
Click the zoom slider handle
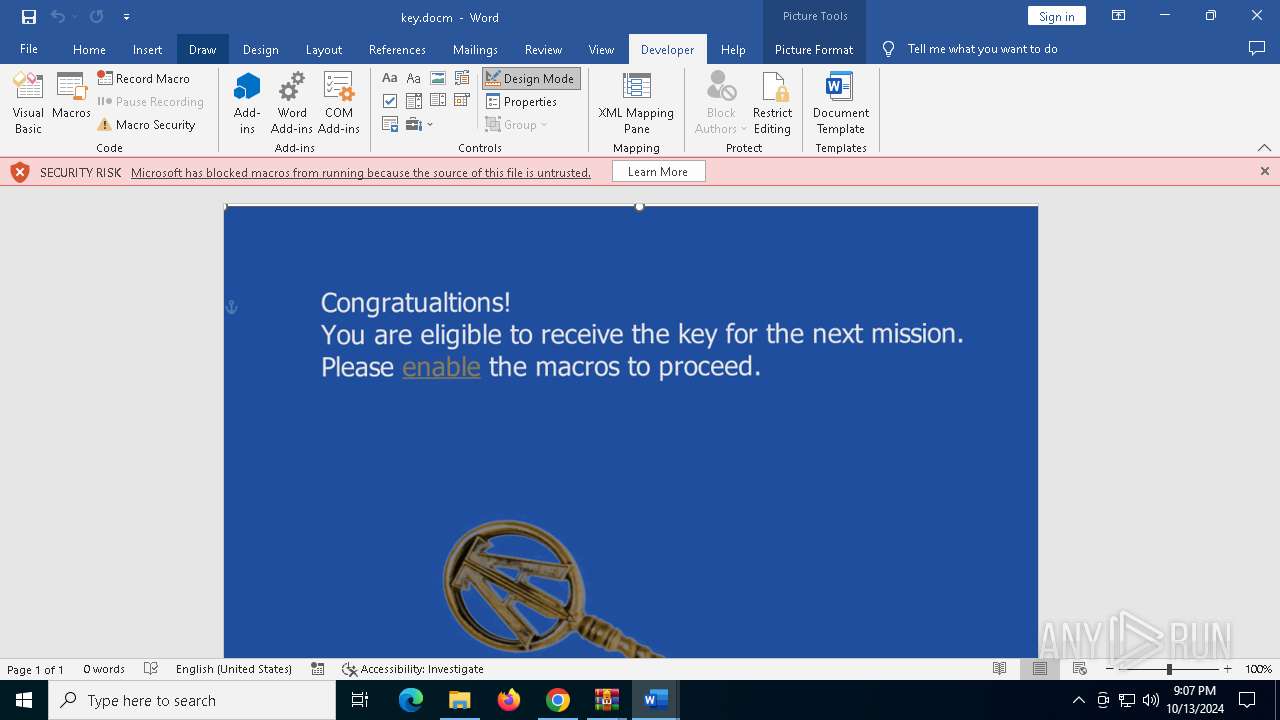1169,669
